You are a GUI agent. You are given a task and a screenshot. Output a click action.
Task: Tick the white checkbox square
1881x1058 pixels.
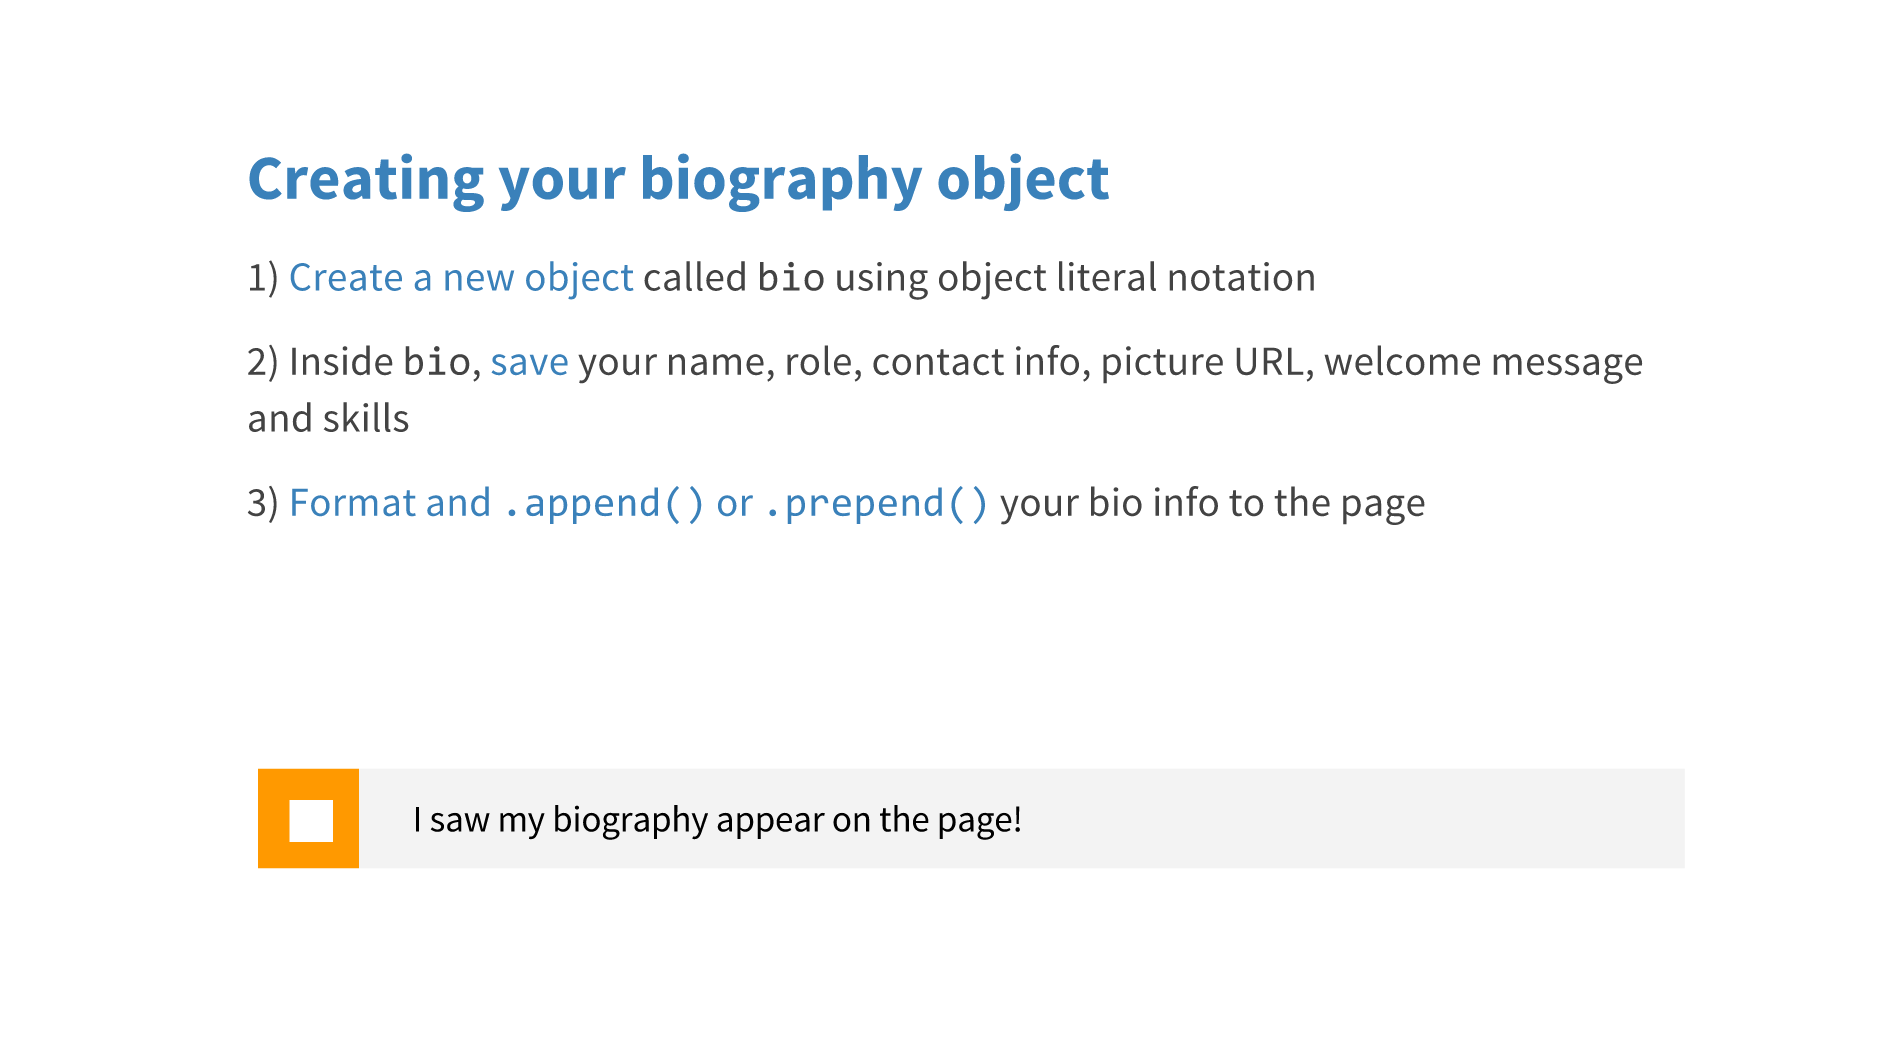point(311,821)
